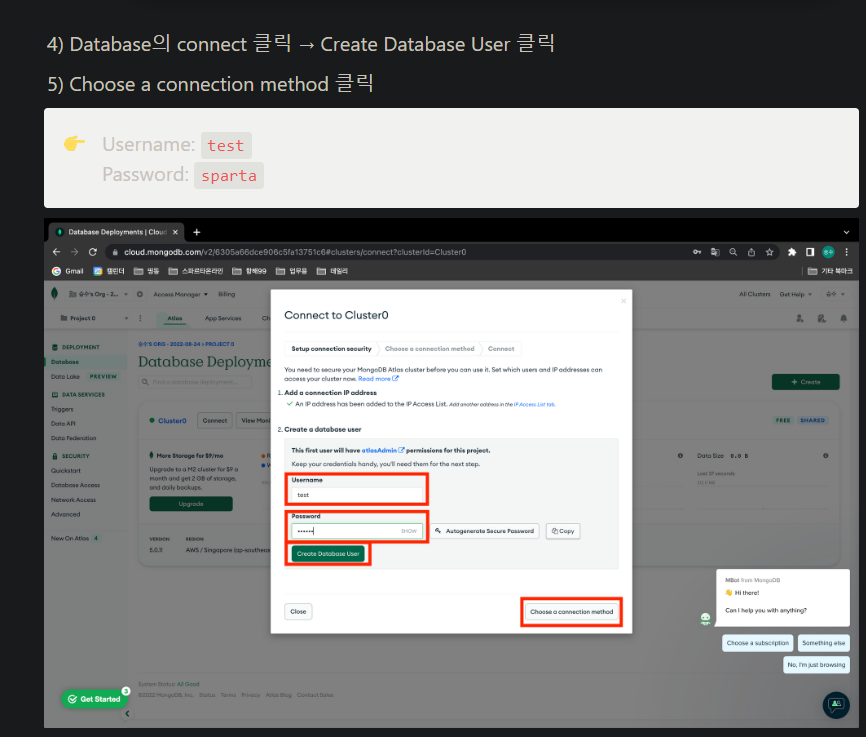Click the Username input field
Screen dimensions: 866x737
(x=357, y=495)
